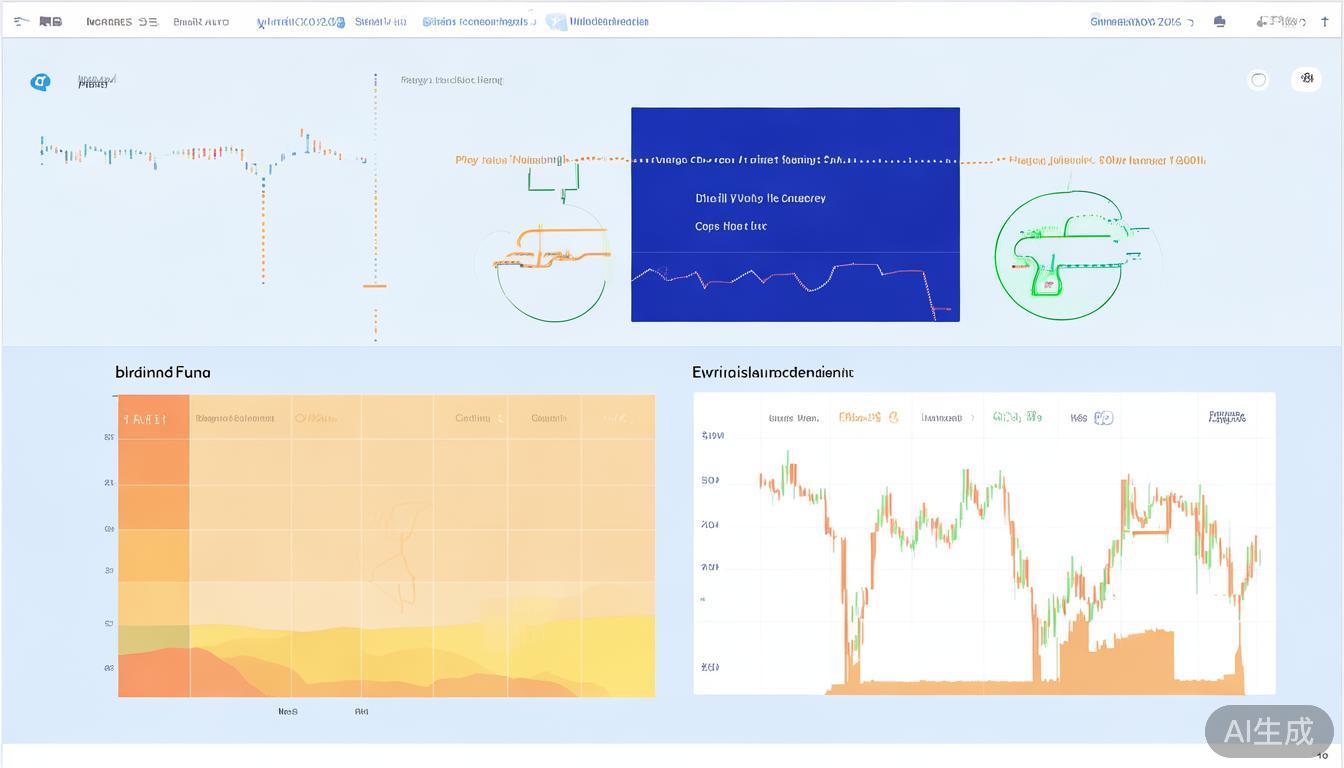Expand the third legend item with chevron in candlestick chart
The image size is (1344, 768).
pyautogui.click(x=946, y=418)
